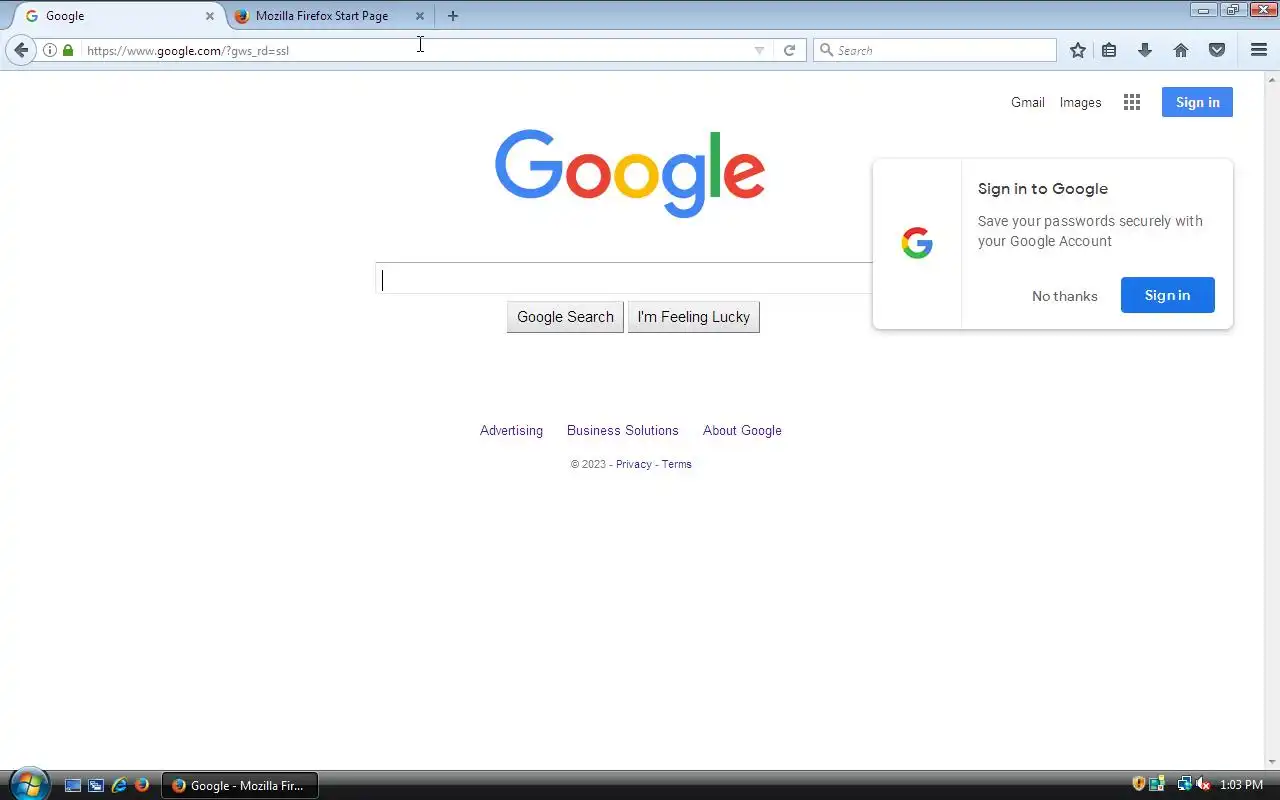Reload the current page
Screen dimensions: 1280x800
pos(789,50)
